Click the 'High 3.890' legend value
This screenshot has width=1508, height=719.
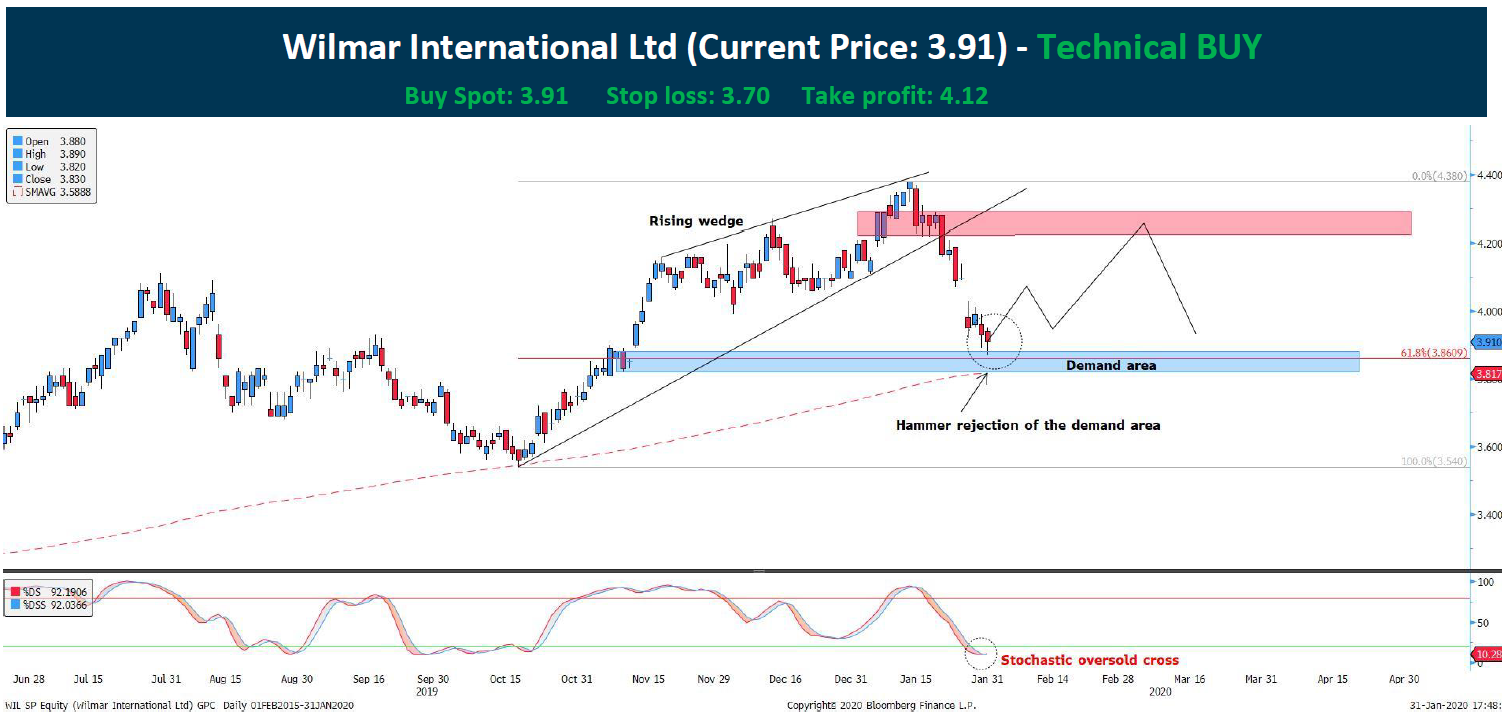(x=56, y=155)
